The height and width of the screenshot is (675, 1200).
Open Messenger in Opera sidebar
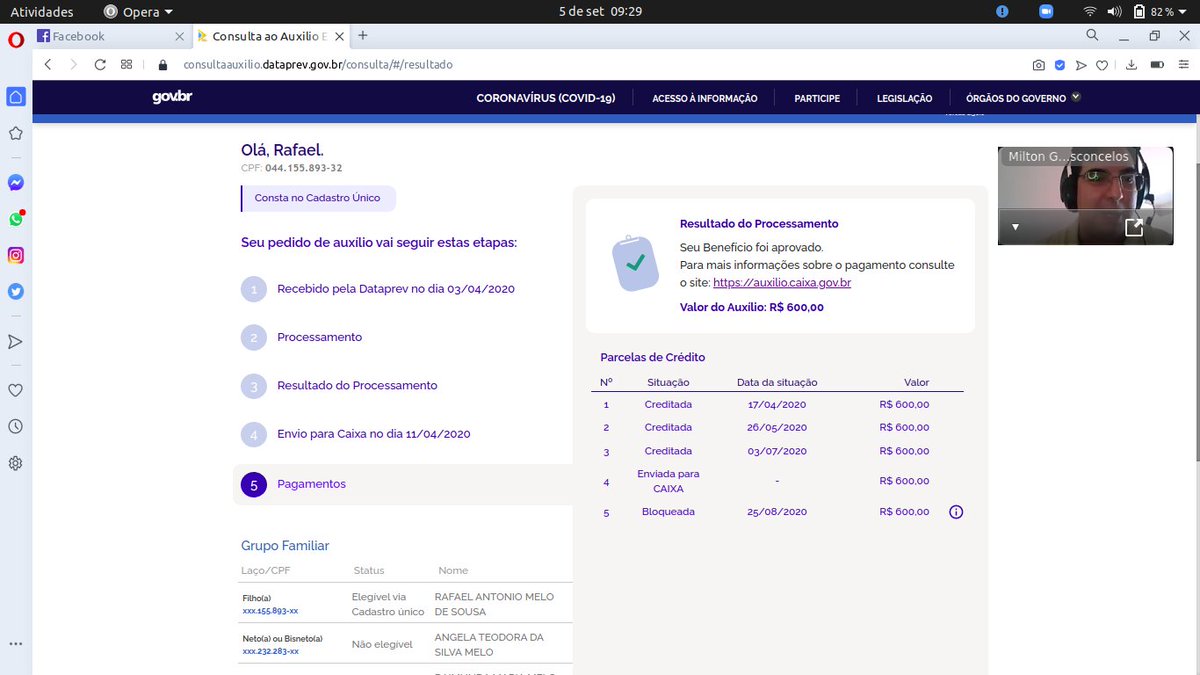16,183
